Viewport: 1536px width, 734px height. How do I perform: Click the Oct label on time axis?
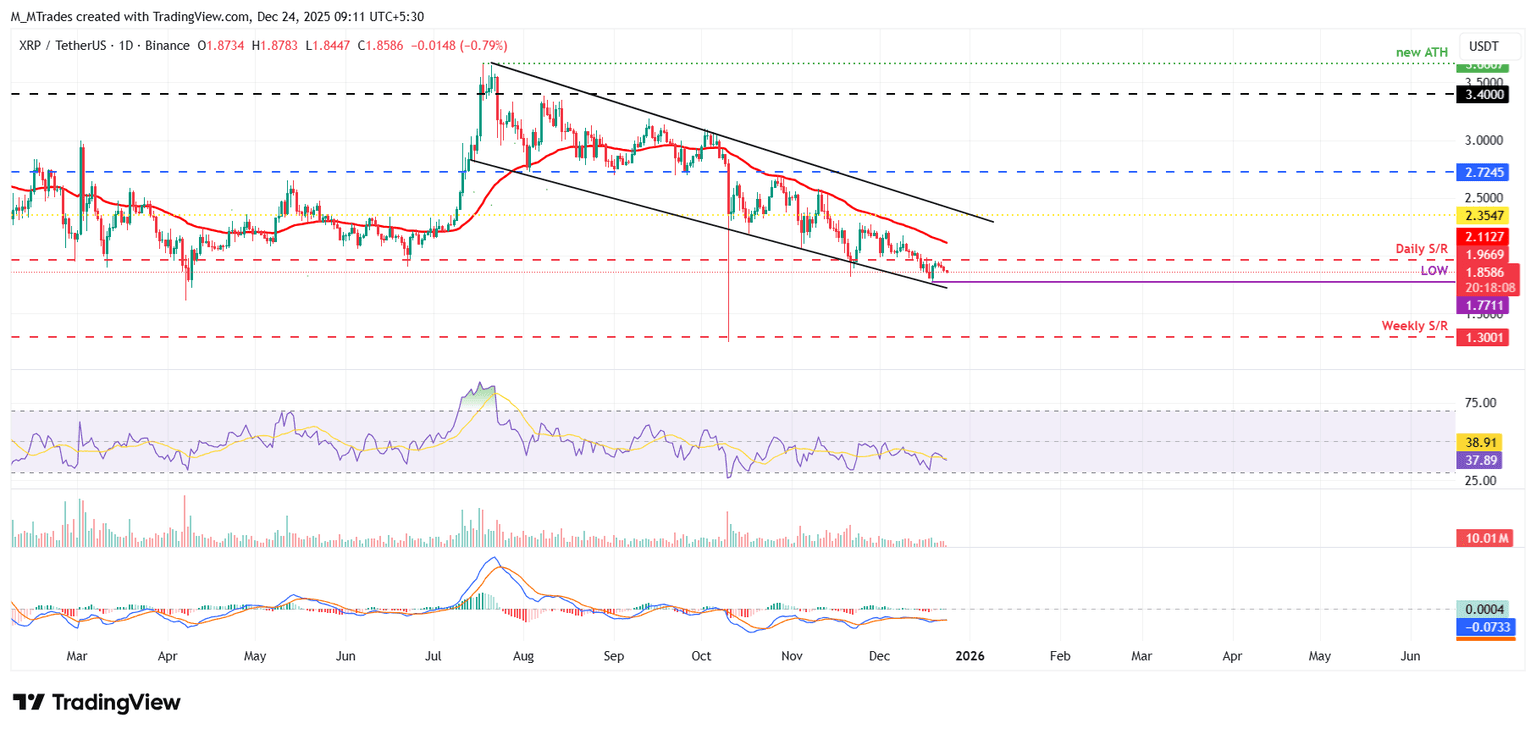(x=700, y=656)
